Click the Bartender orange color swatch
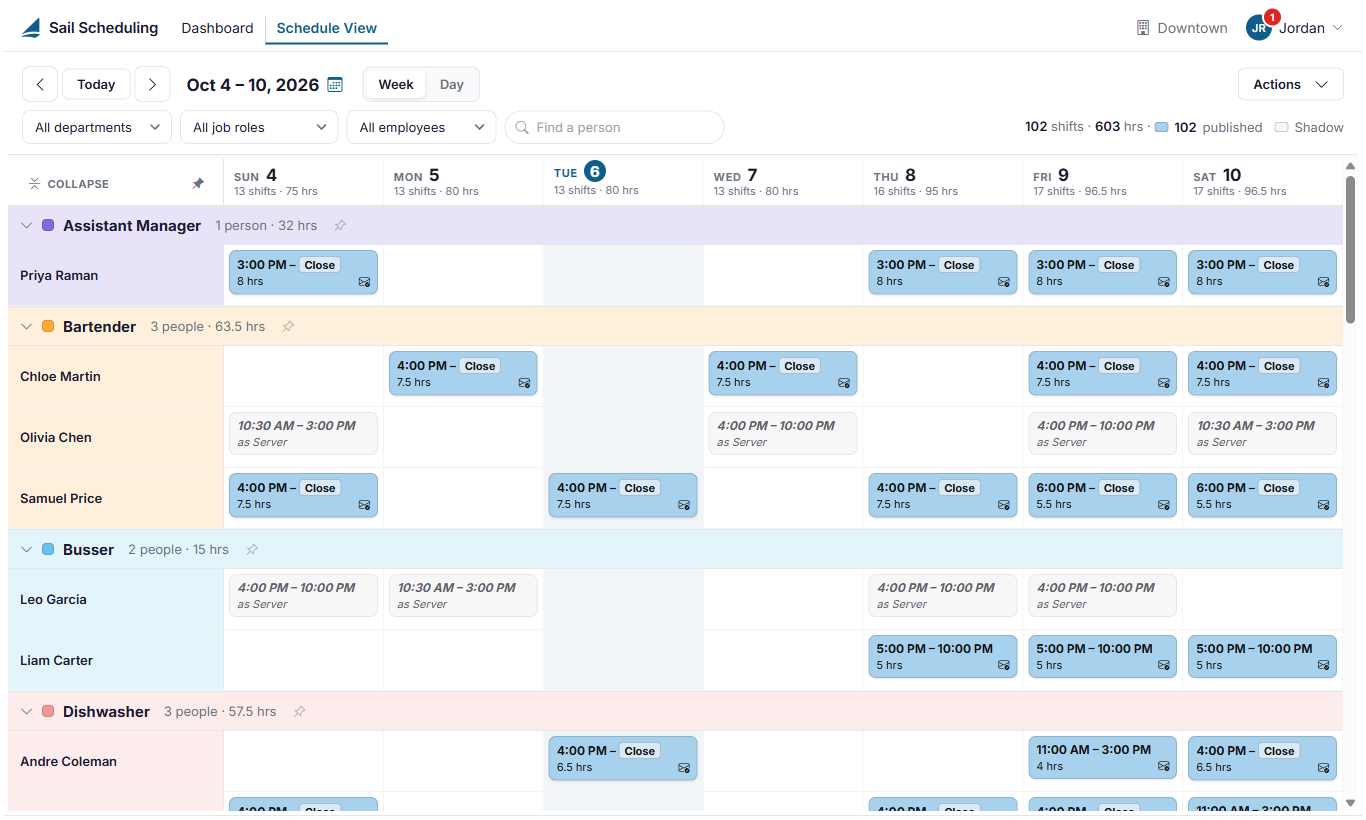The width and height of the screenshot is (1366, 820). (48, 327)
